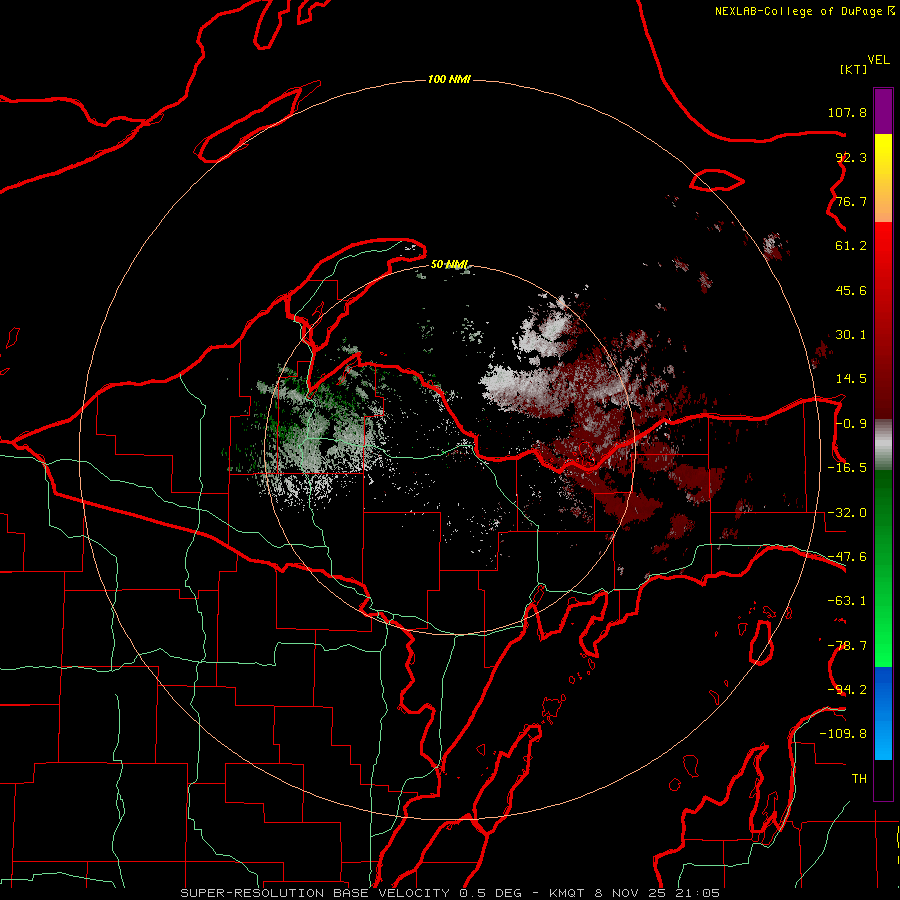Click the -16.5 legend value

tap(847, 468)
